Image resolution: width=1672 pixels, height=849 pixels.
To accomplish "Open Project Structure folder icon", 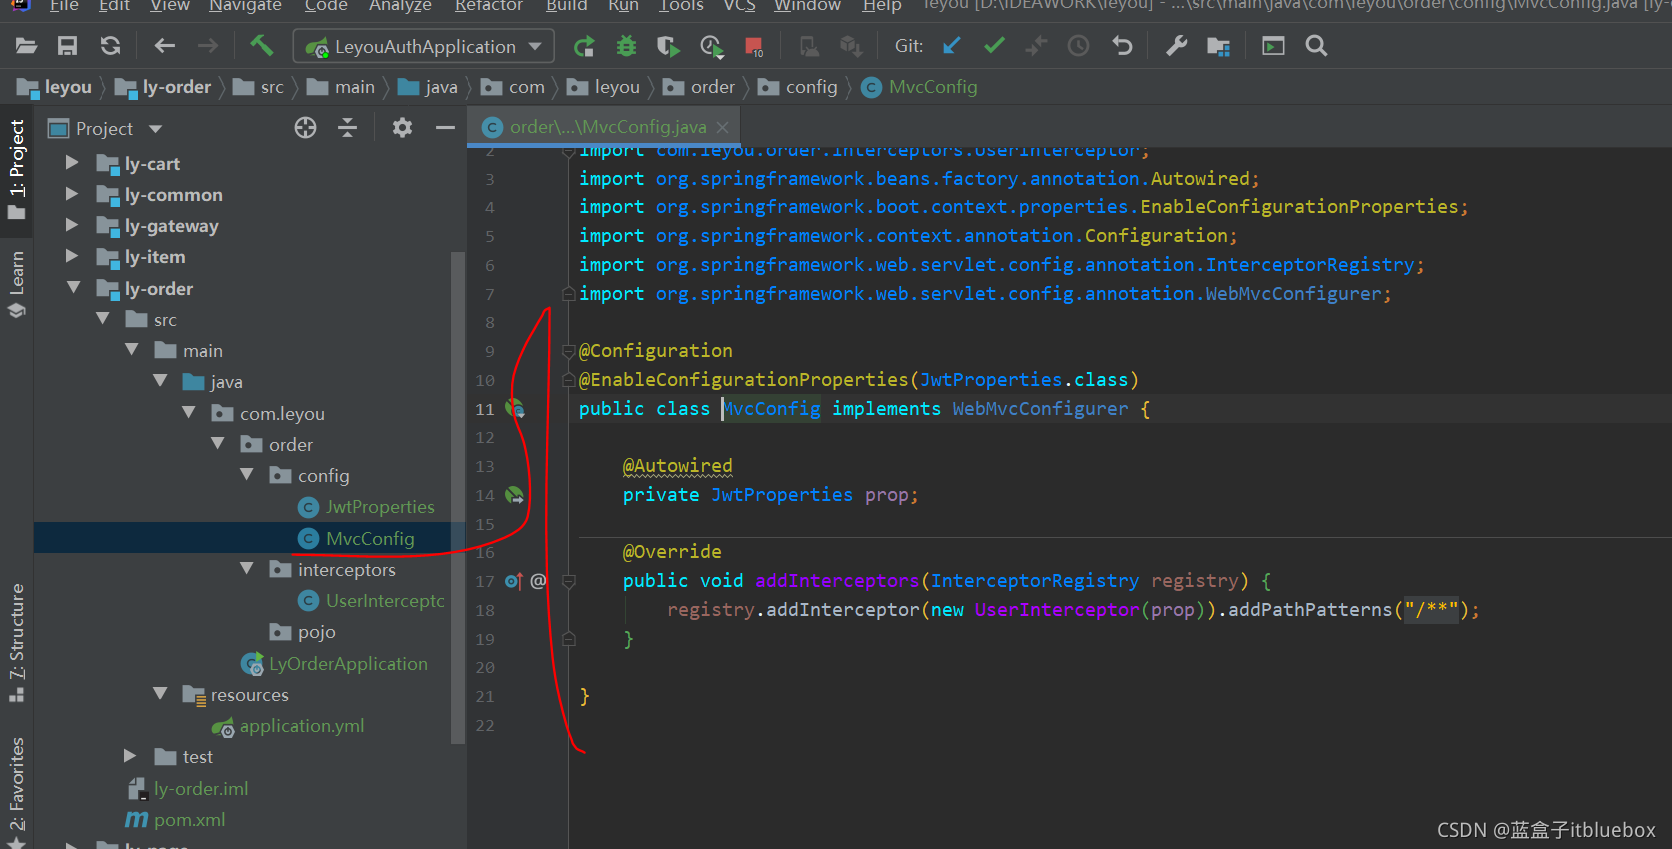I will pyautogui.click(x=1219, y=46).
